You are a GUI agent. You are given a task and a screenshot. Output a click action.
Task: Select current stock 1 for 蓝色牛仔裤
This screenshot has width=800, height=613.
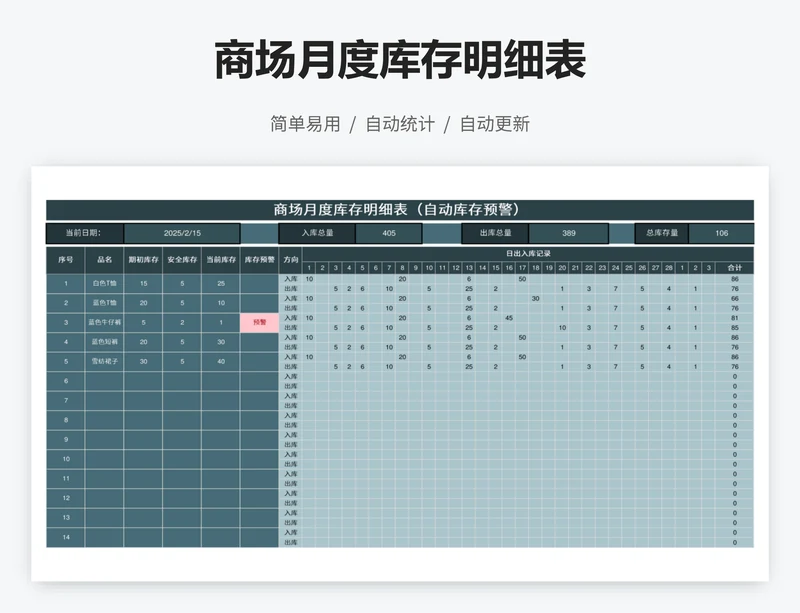[x=221, y=323]
